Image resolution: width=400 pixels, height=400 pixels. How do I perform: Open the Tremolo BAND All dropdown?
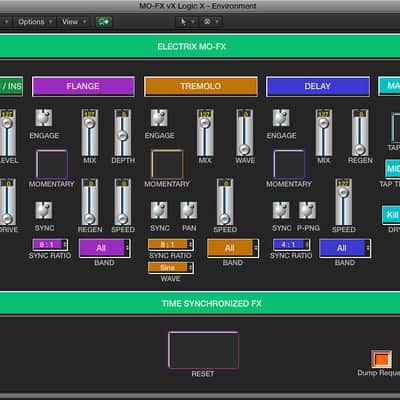233,248
